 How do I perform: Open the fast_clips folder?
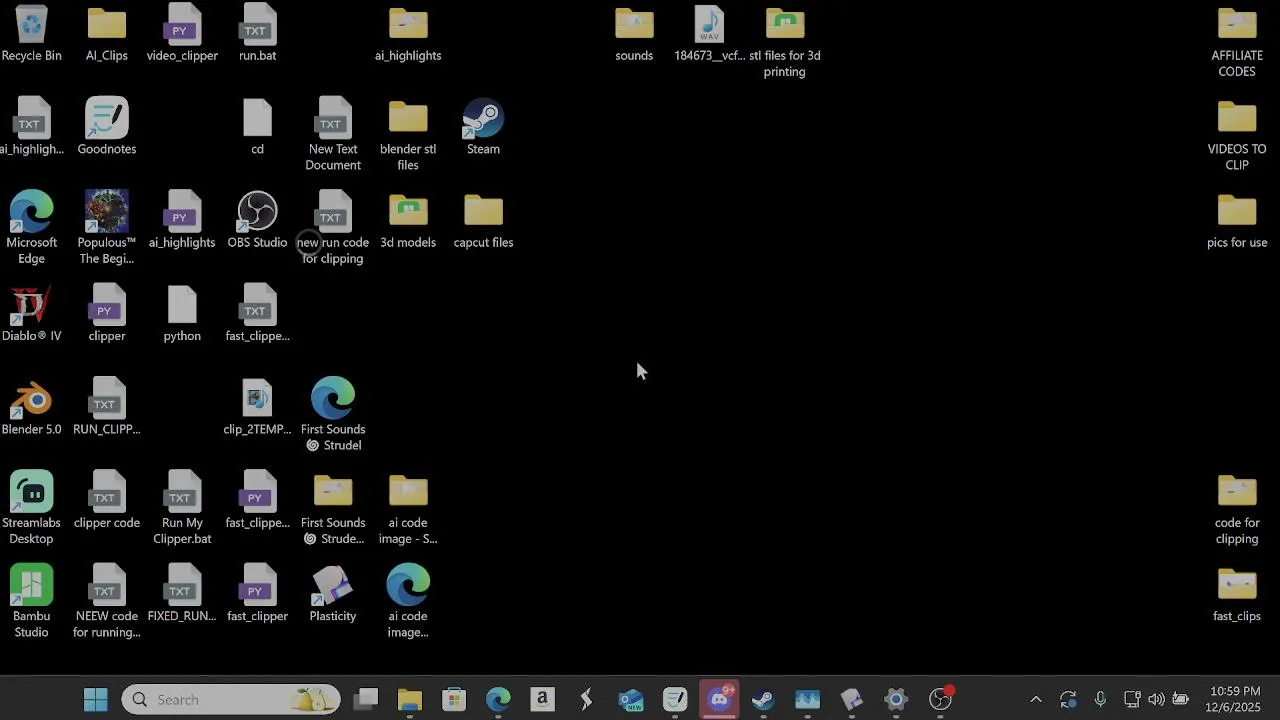[x=1237, y=593]
